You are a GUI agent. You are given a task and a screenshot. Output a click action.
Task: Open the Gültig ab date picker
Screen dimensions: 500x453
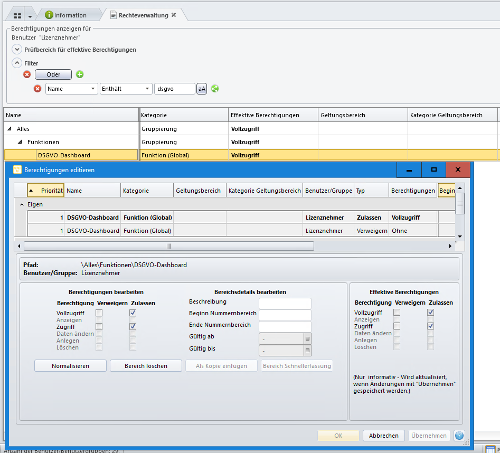click(307, 339)
